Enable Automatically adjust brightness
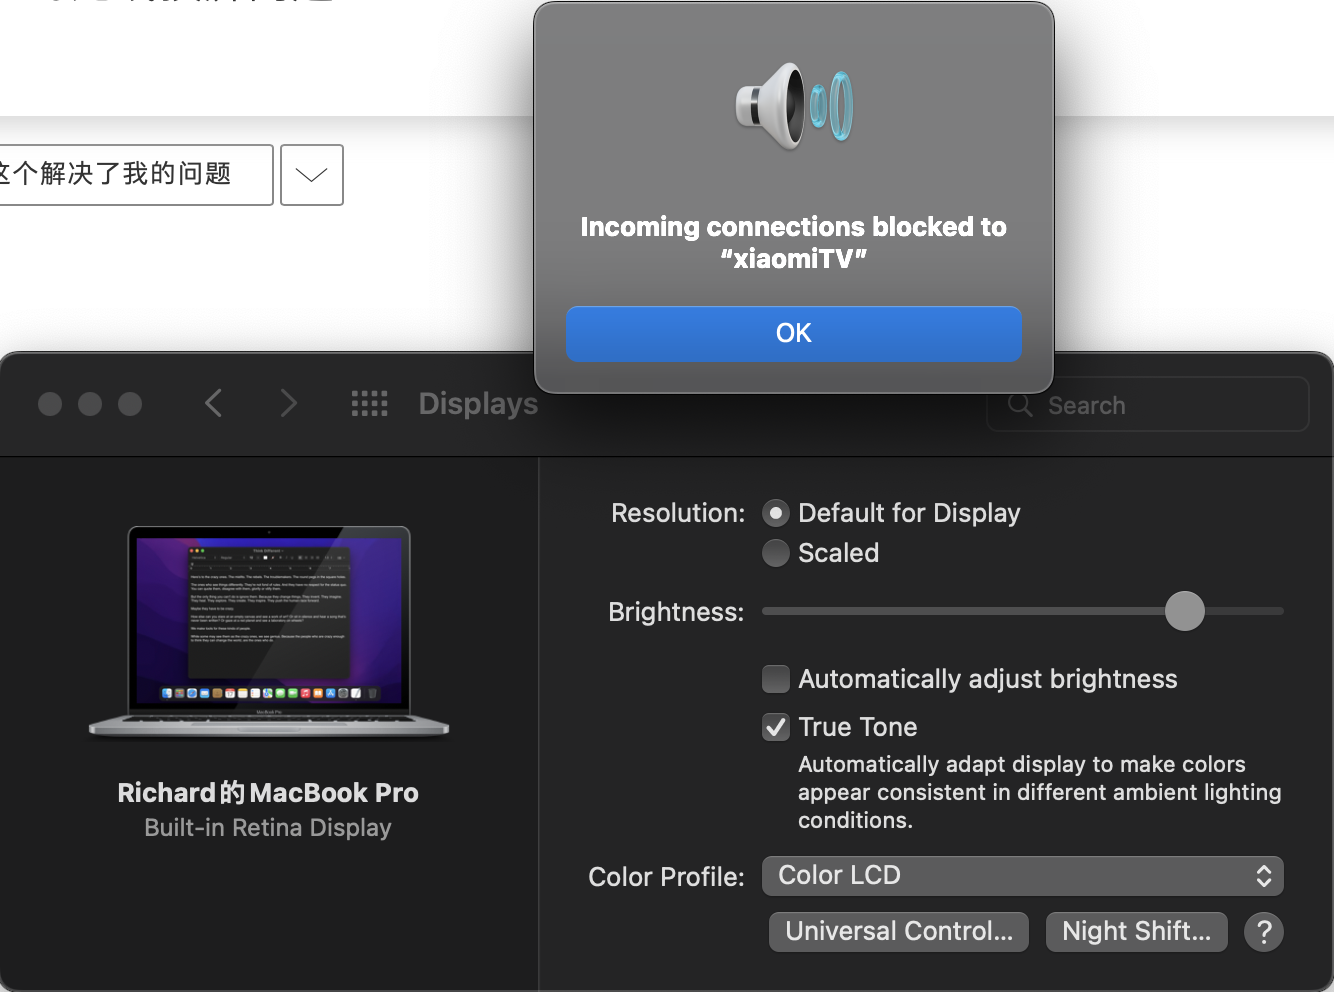The height and width of the screenshot is (992, 1334). 775,679
